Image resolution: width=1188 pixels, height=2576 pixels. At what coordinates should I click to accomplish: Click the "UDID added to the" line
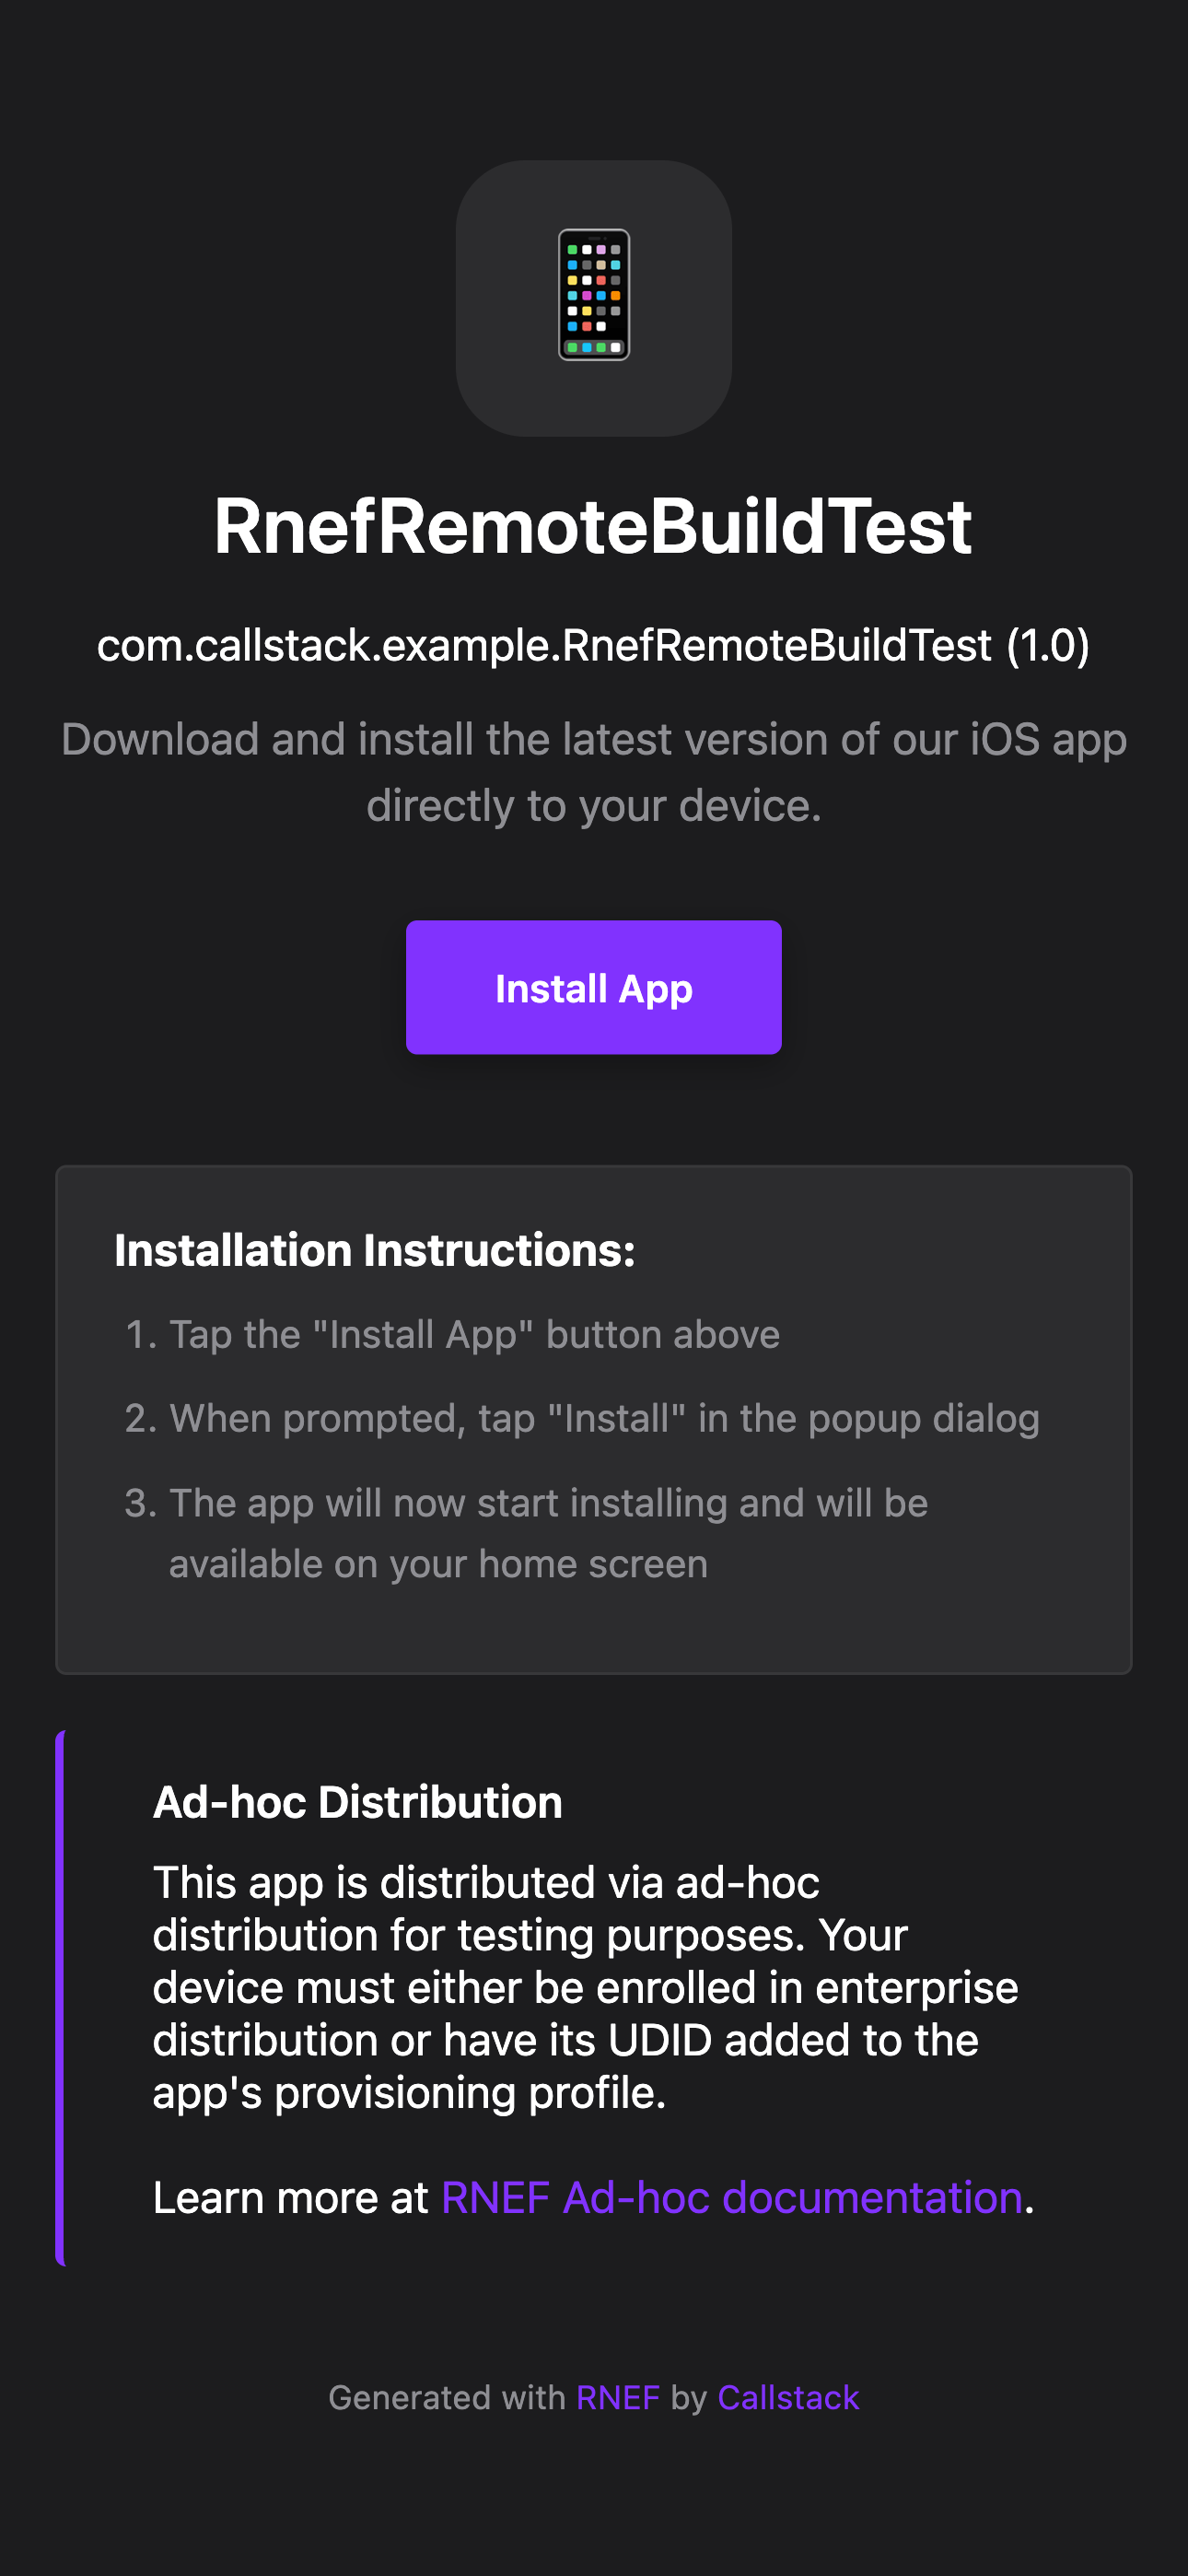coord(565,2040)
